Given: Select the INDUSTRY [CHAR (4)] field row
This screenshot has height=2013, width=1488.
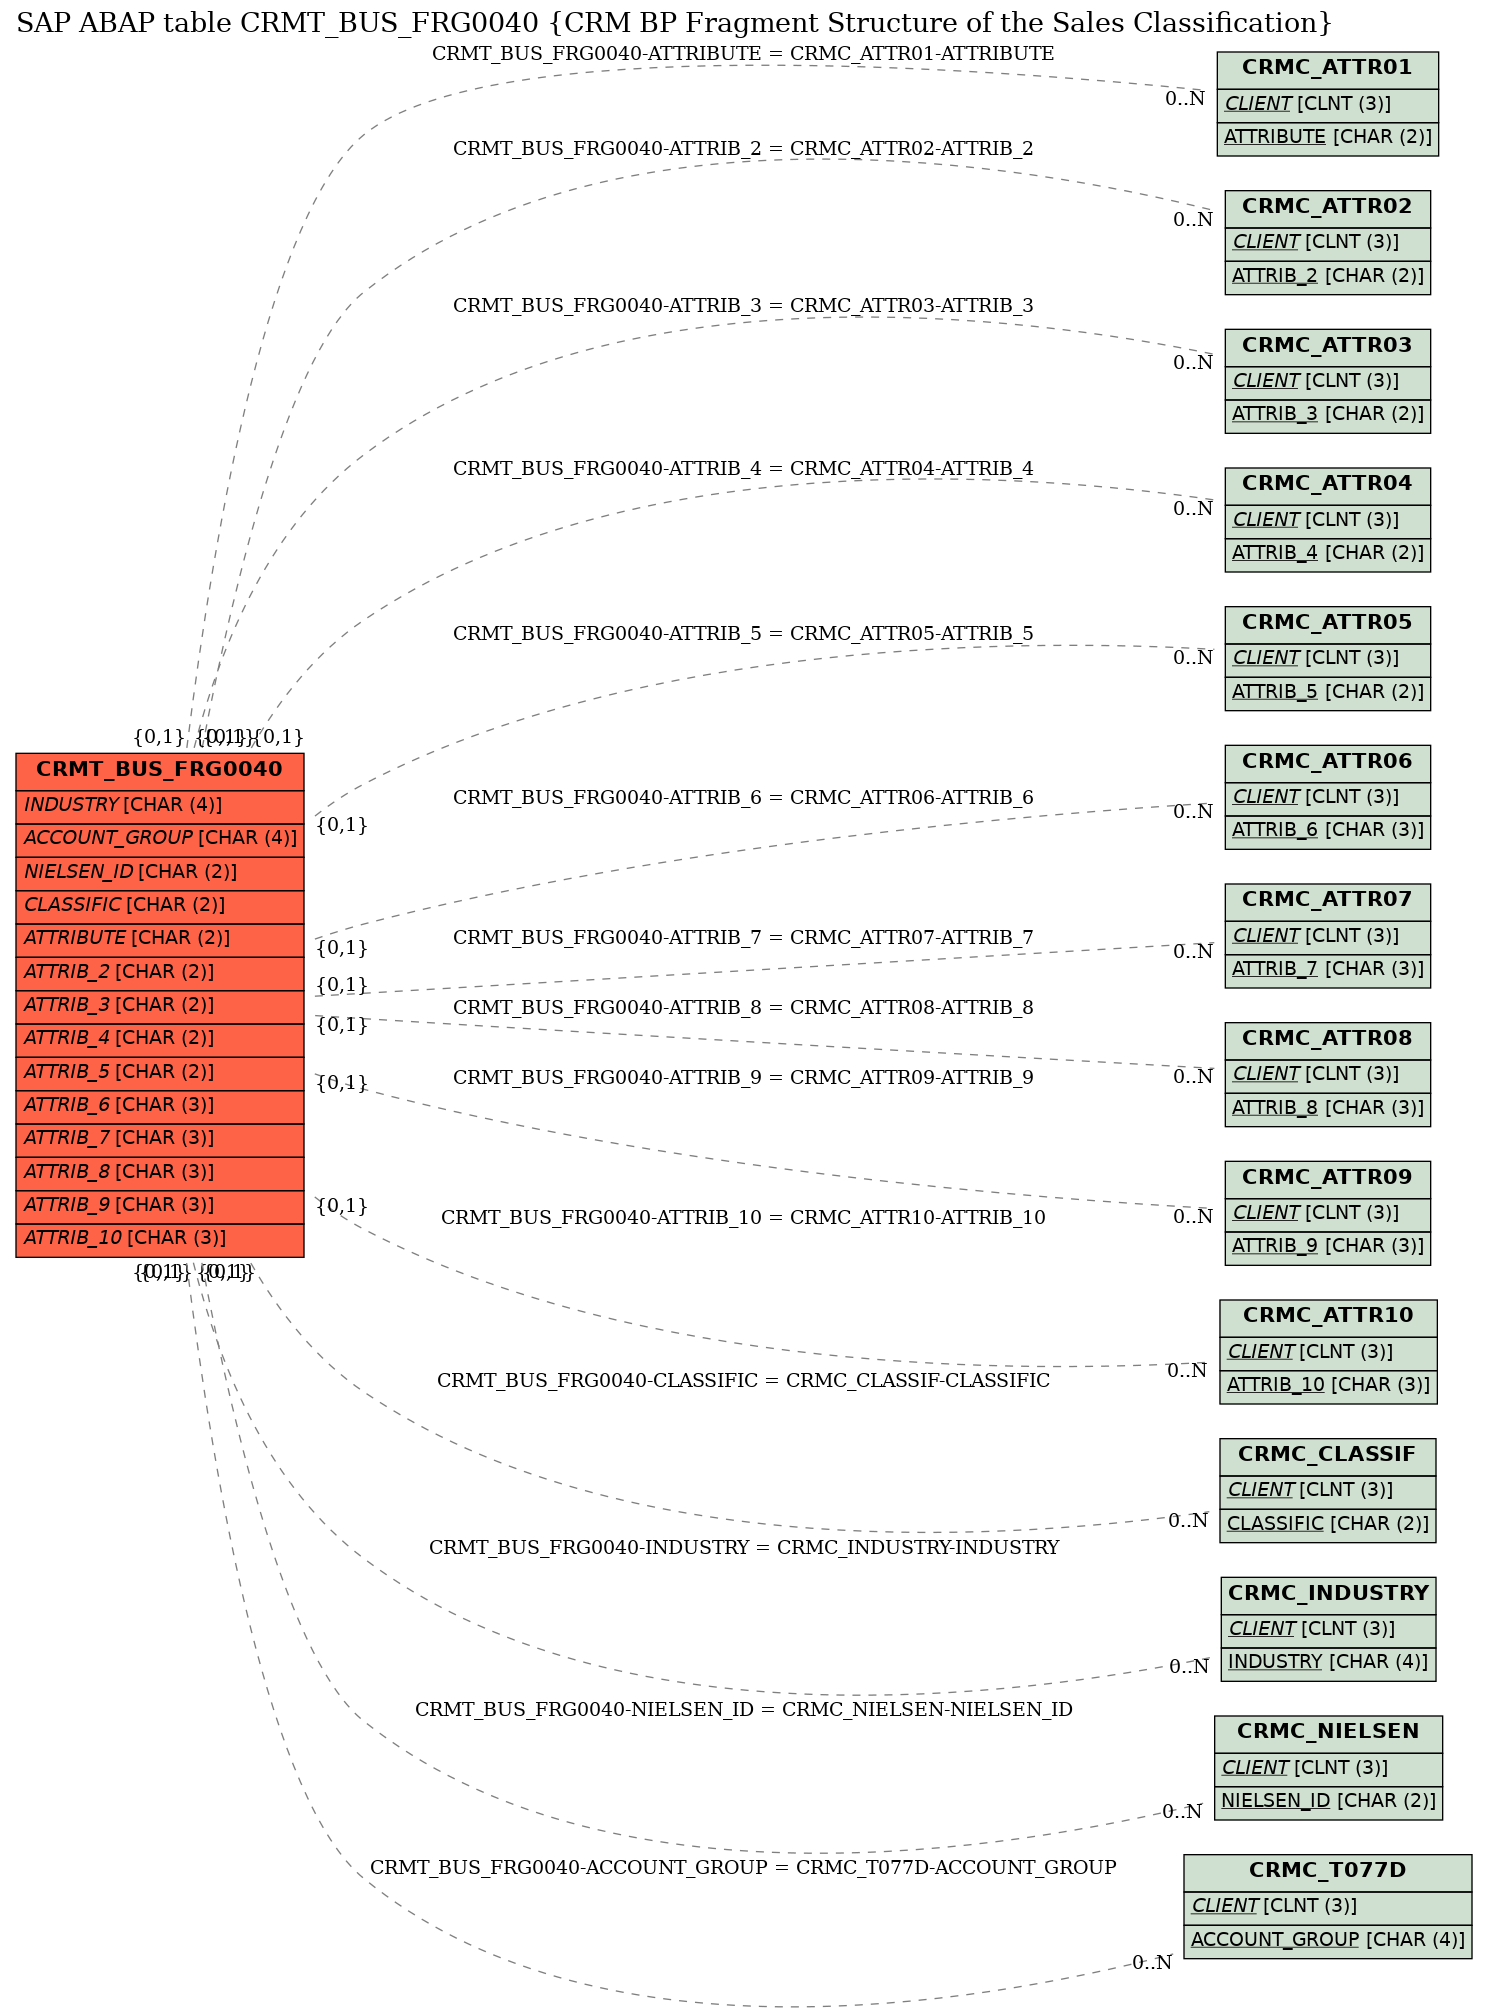Looking at the screenshot, I should 160,806.
